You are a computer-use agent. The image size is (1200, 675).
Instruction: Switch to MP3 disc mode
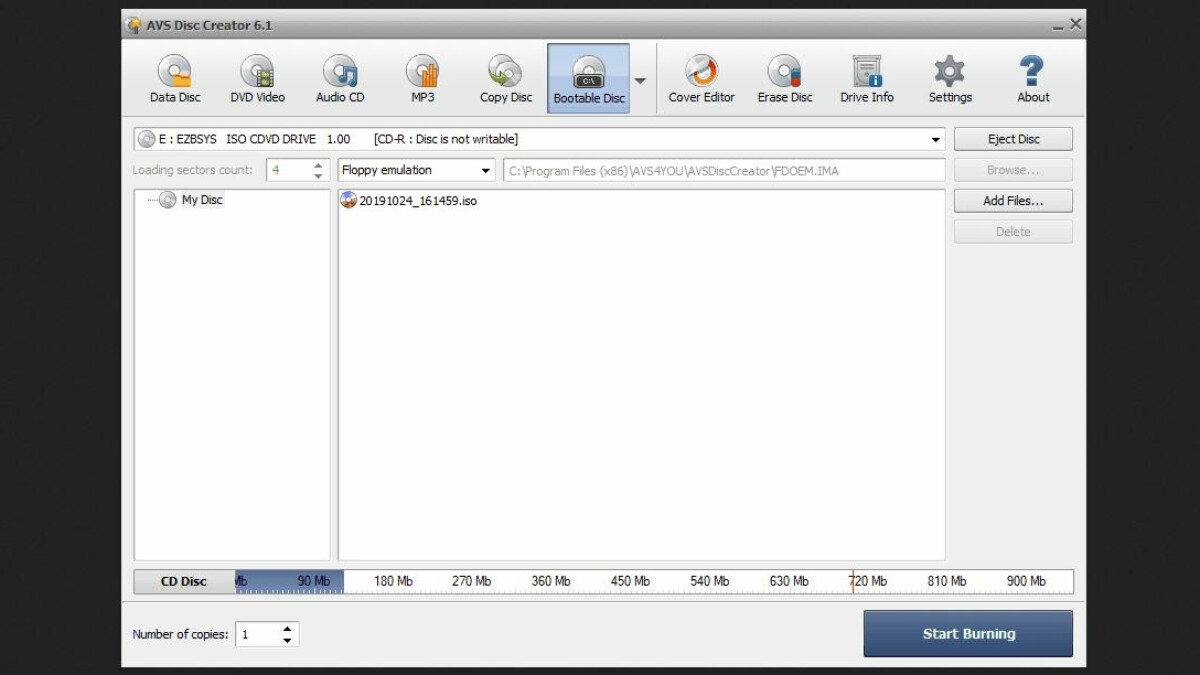[422, 79]
